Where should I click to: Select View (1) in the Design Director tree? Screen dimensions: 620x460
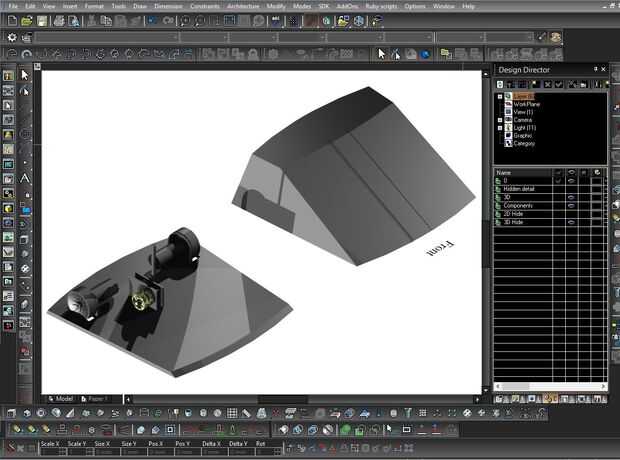523,112
